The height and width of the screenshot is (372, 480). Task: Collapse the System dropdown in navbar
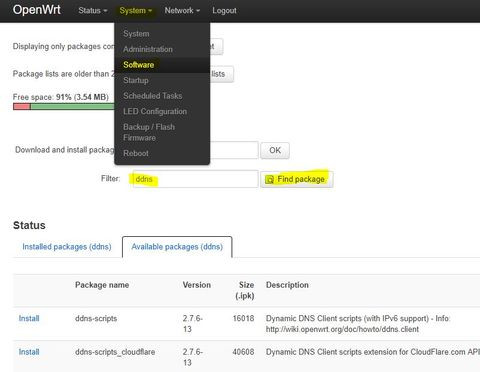pyautogui.click(x=136, y=11)
